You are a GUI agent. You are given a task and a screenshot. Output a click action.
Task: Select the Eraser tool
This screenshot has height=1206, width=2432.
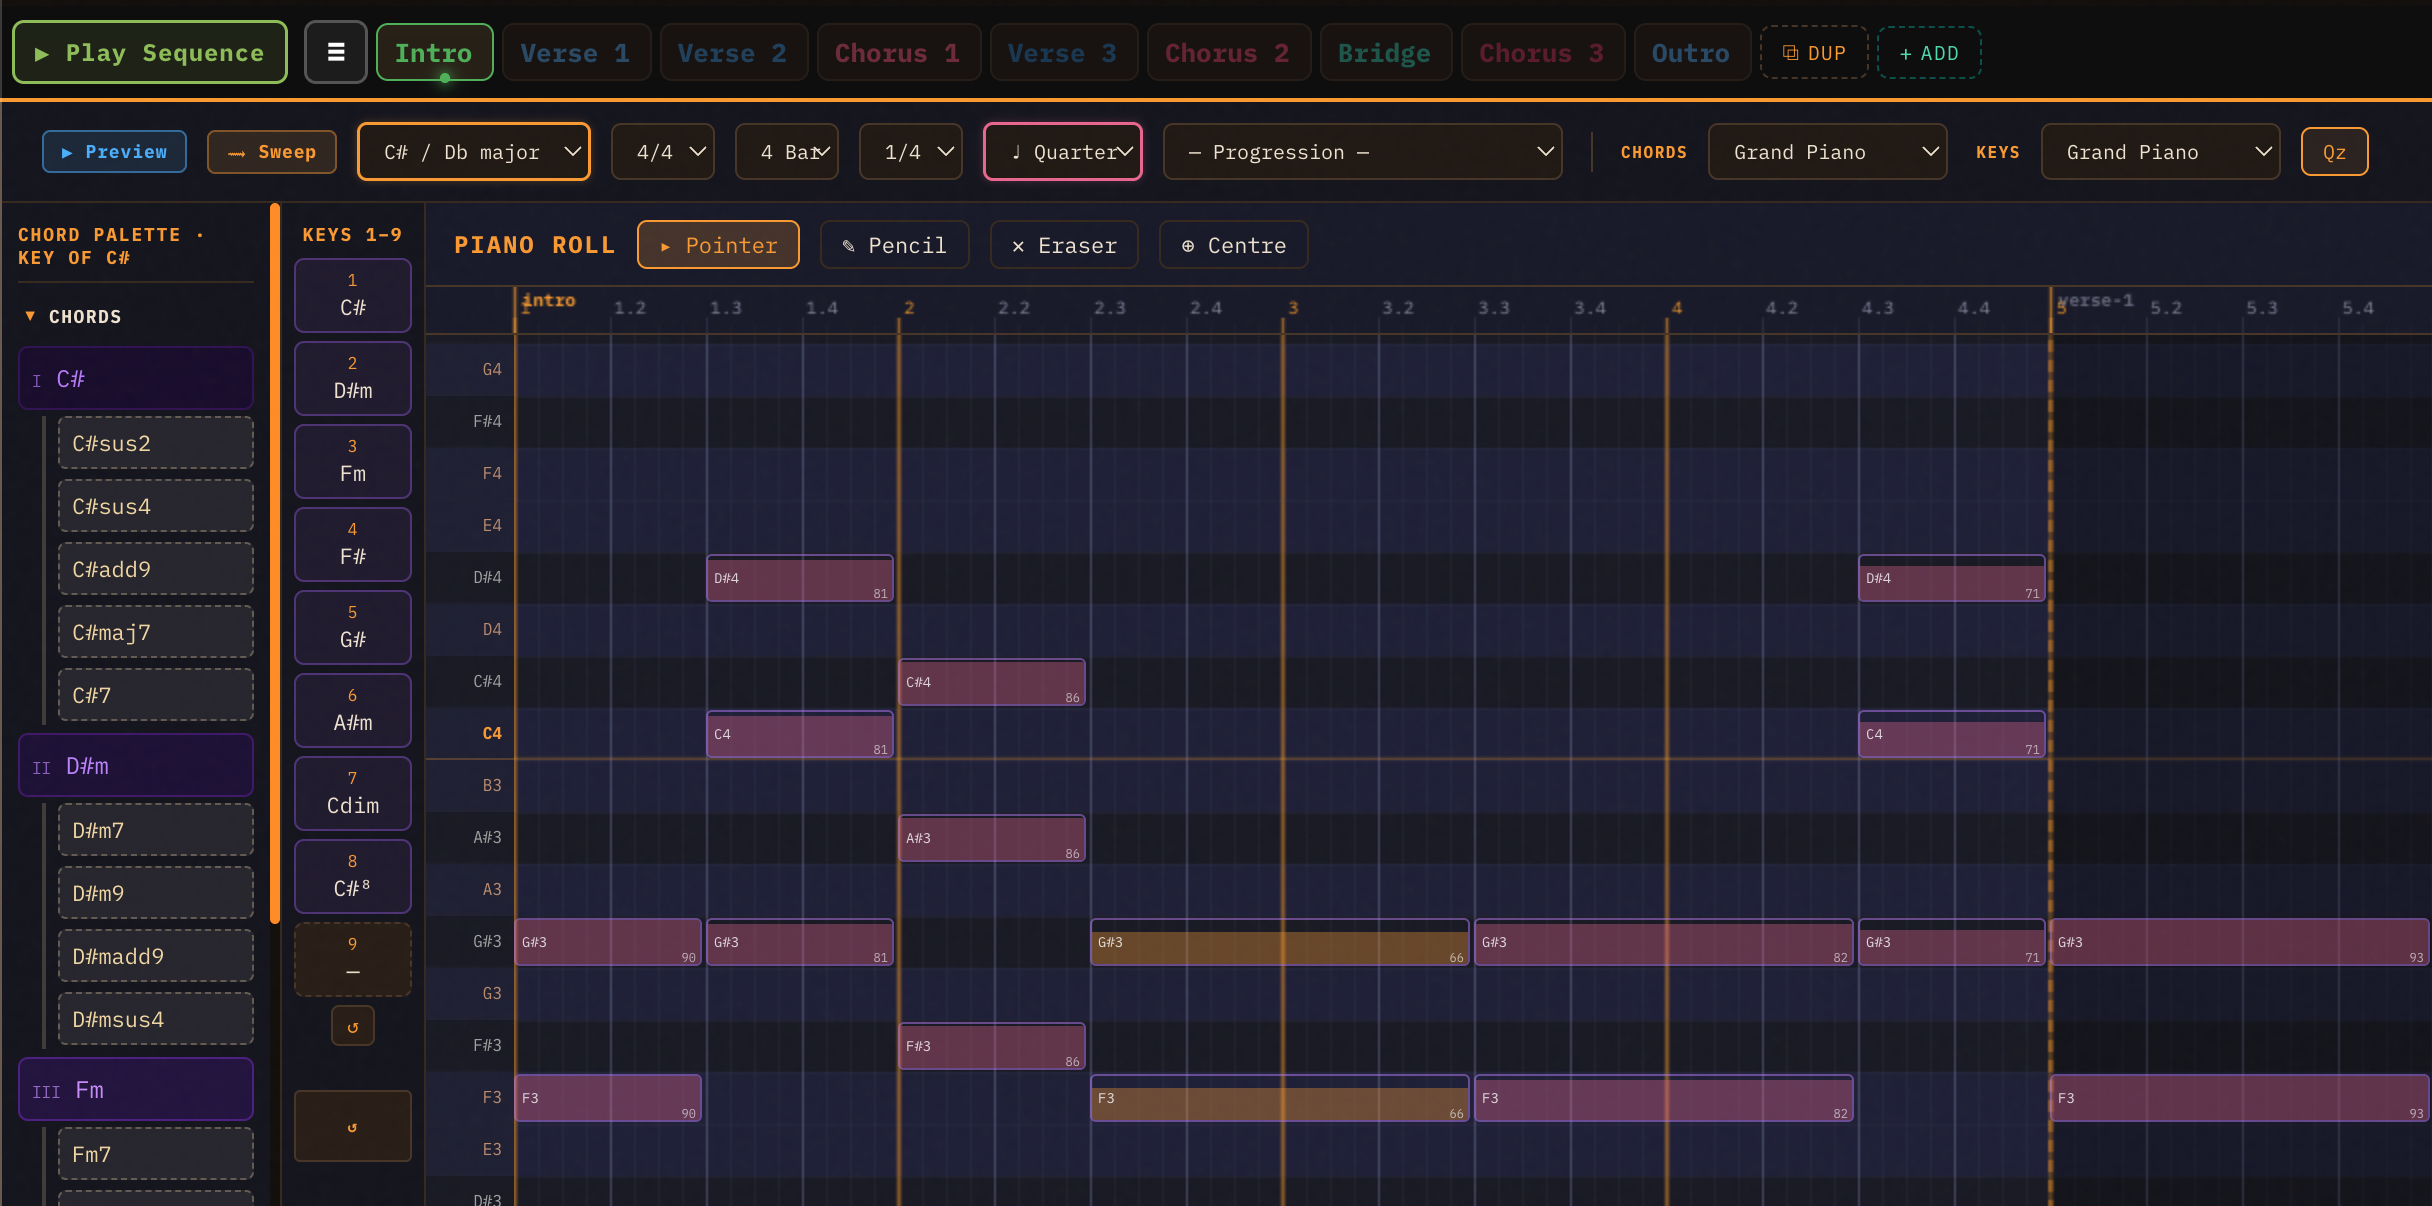click(1064, 245)
